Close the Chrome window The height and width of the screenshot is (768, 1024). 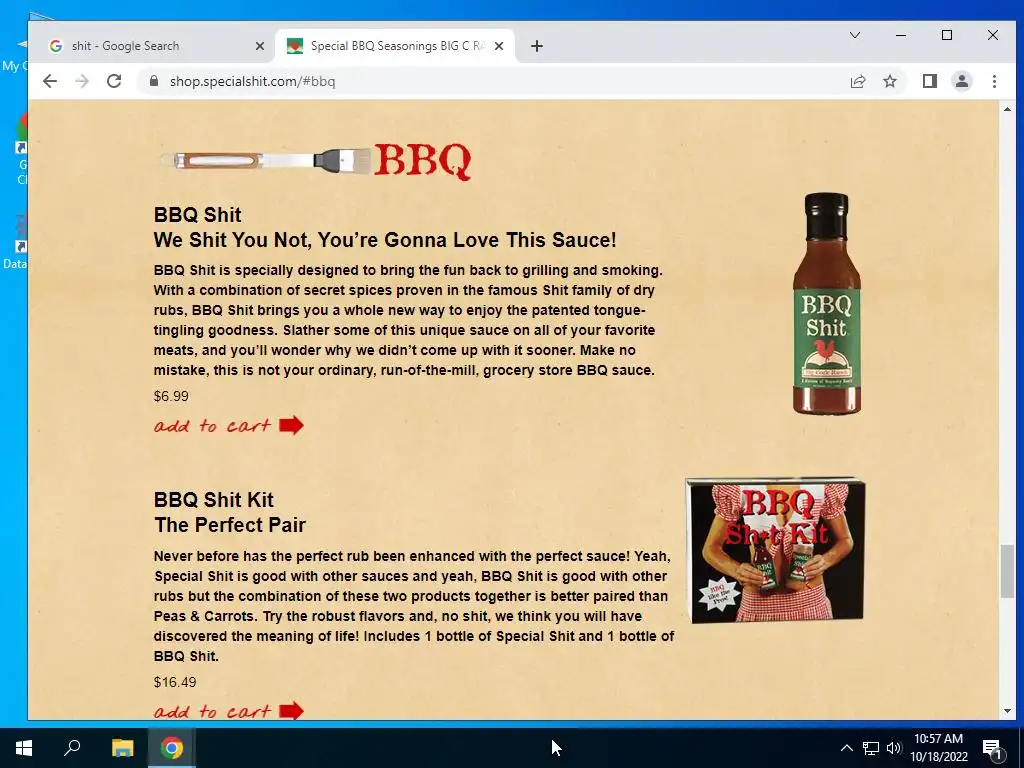[x=993, y=35]
